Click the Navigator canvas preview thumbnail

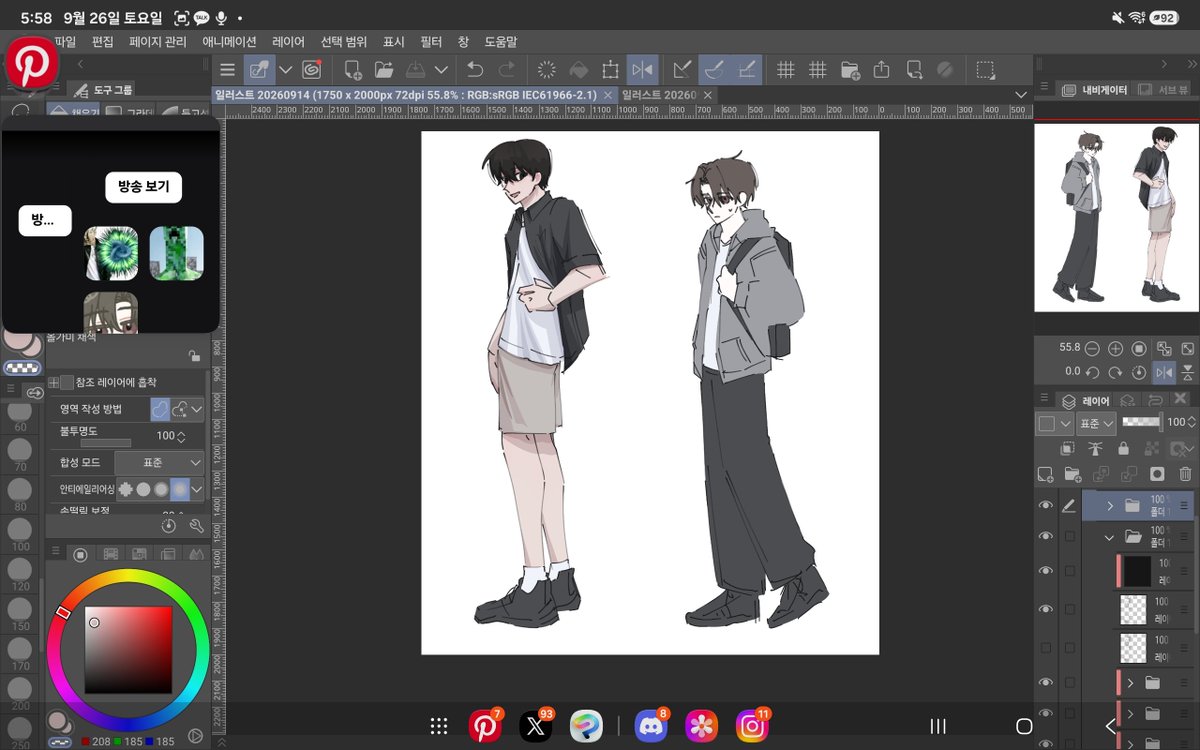(x=1116, y=217)
